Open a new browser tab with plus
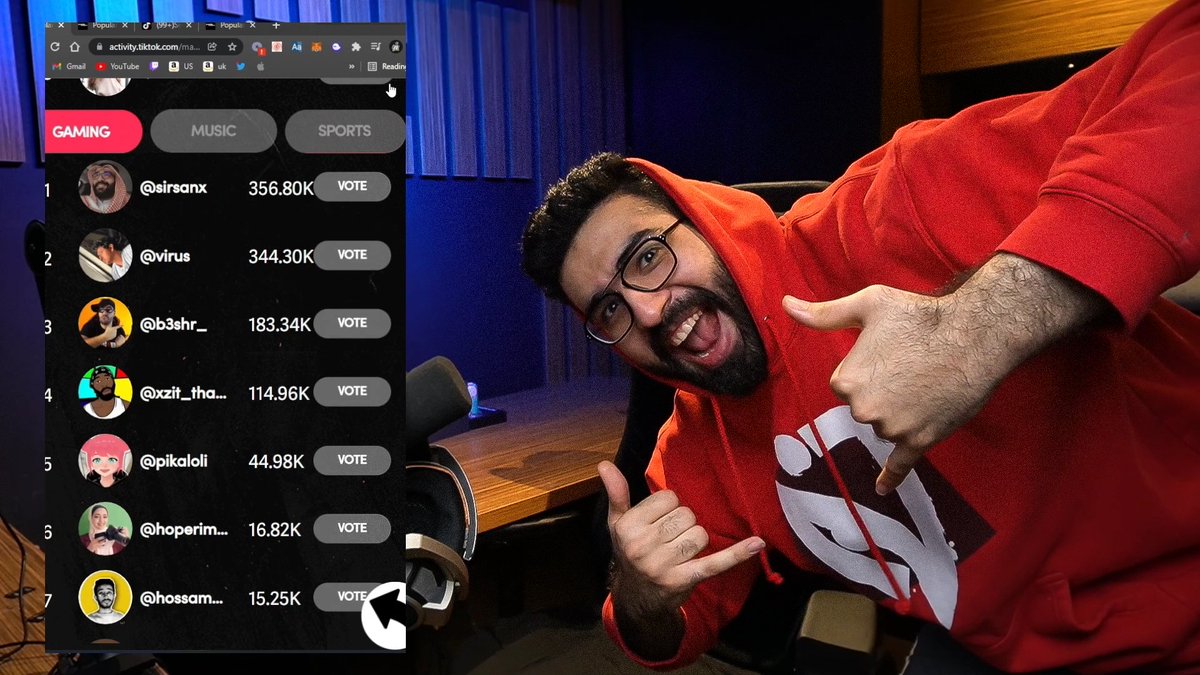 [276, 25]
